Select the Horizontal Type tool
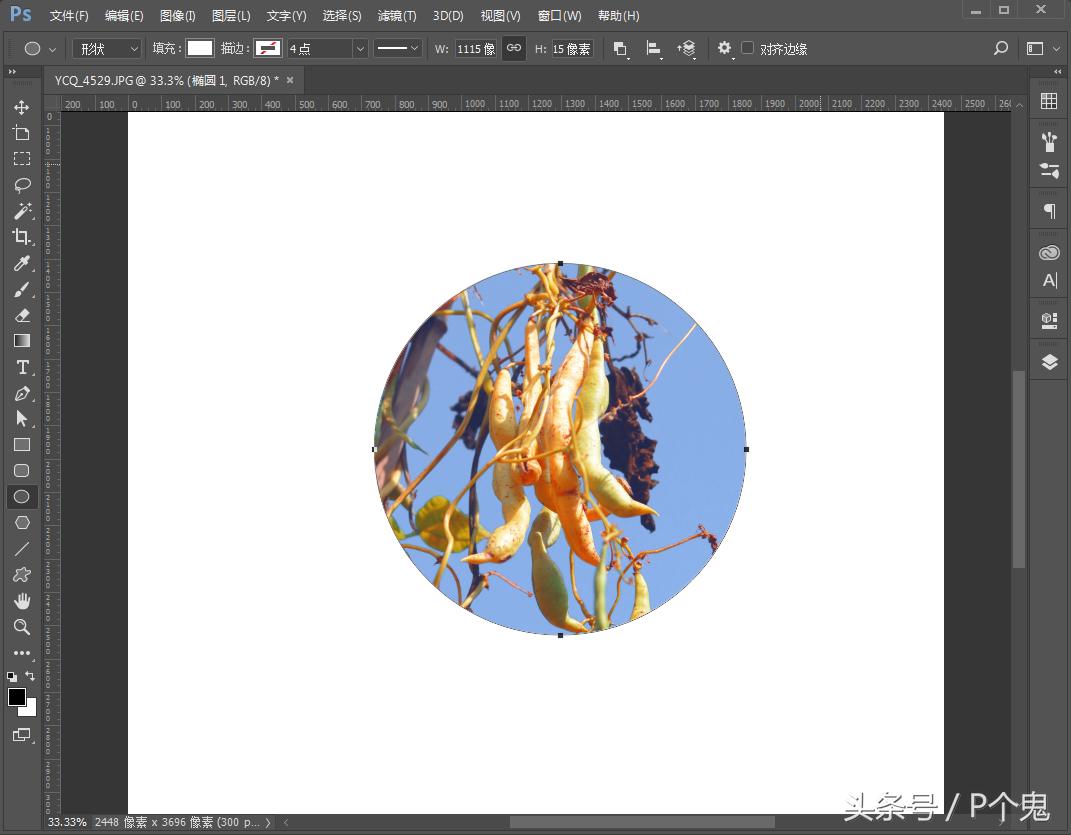The height and width of the screenshot is (835, 1071). [x=21, y=367]
